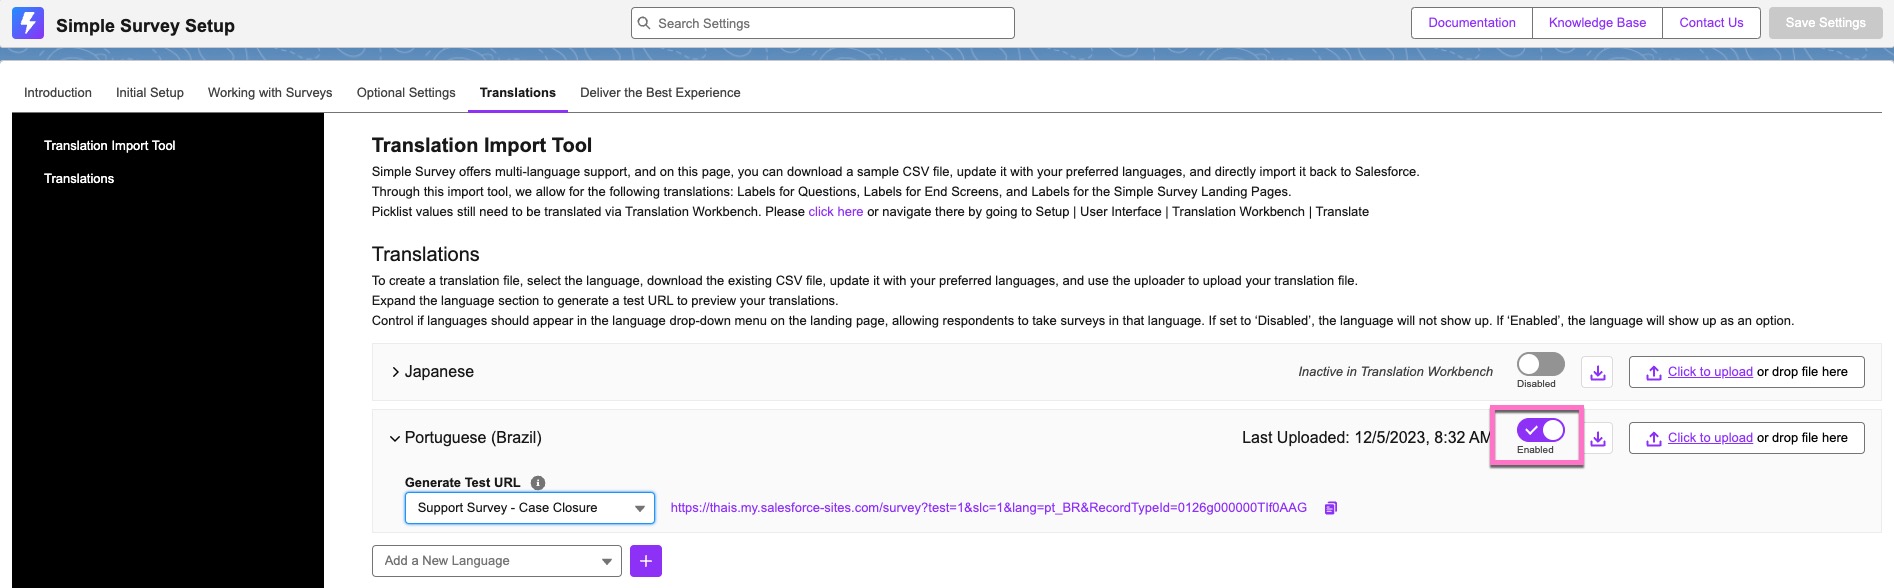1894x588 pixels.
Task: Follow the 'click here' Translation Workbench link
Action: [836, 212]
